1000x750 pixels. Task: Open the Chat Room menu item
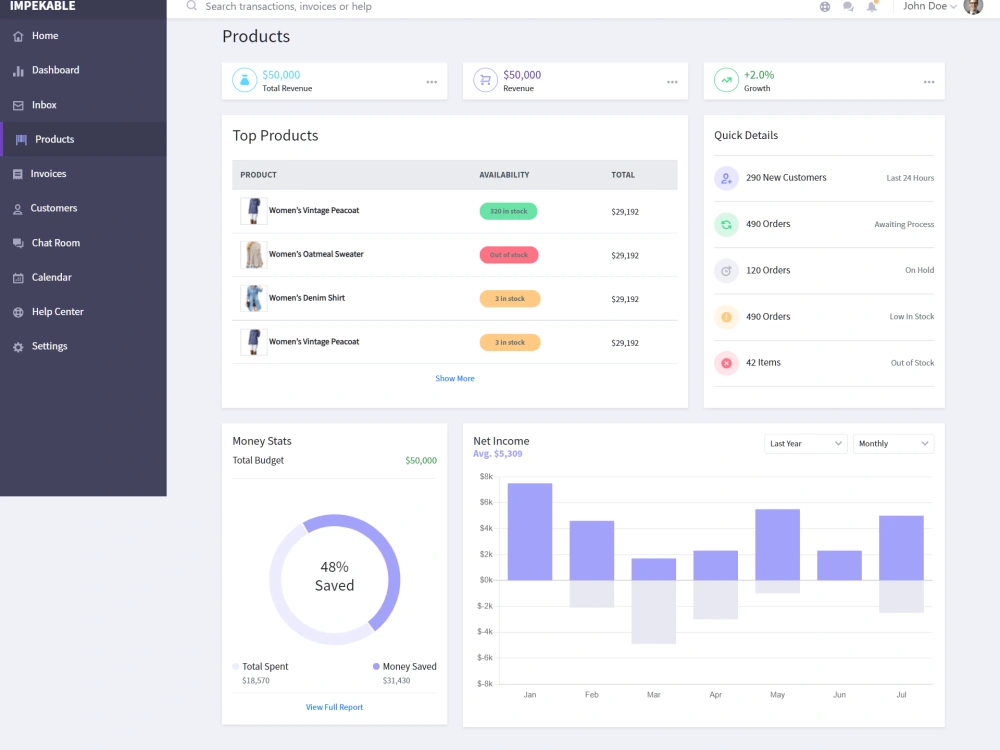point(83,243)
